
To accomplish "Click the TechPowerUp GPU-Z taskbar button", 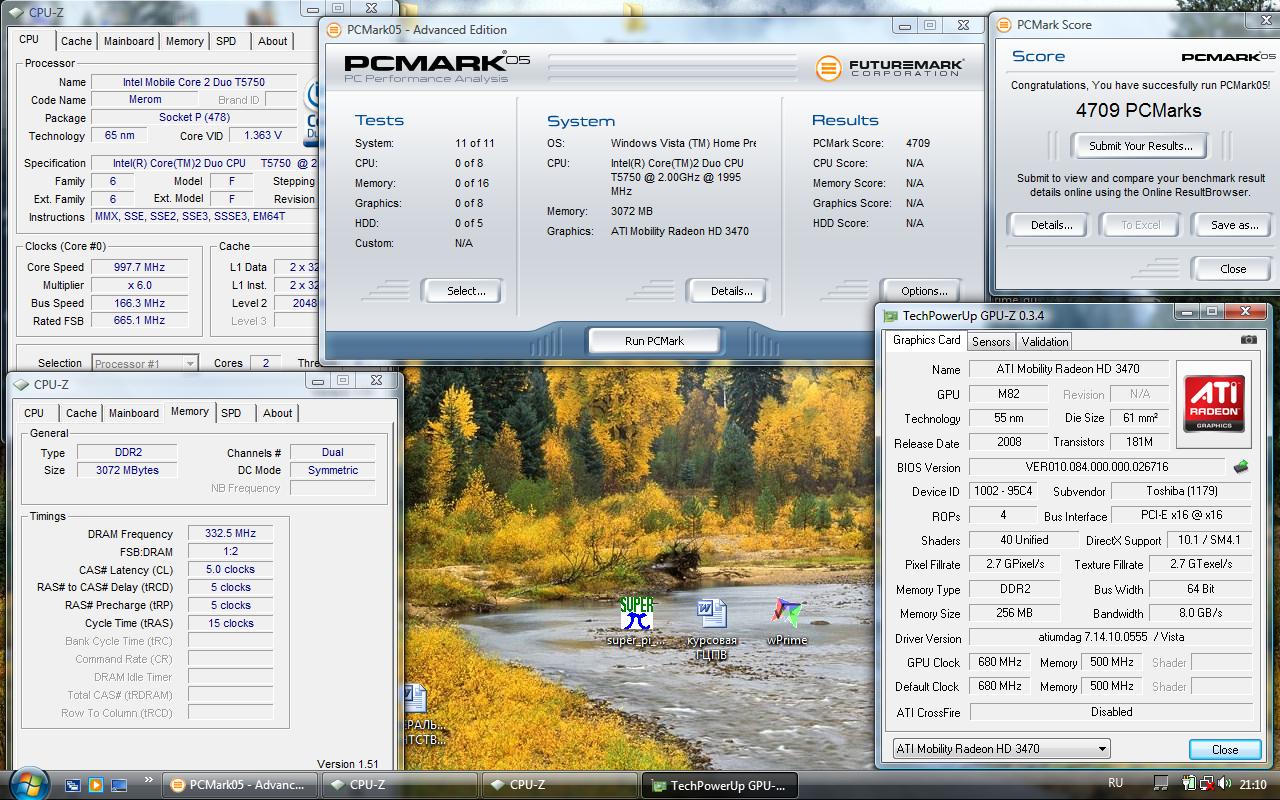I will tap(720, 785).
